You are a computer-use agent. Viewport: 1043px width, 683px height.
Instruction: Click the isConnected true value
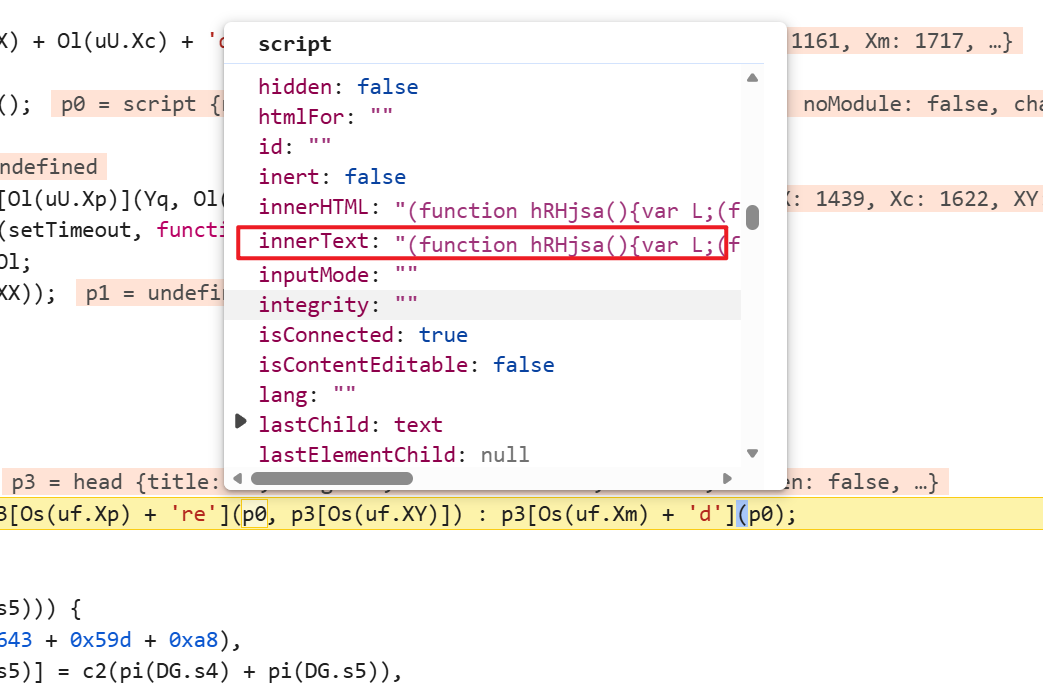click(443, 334)
